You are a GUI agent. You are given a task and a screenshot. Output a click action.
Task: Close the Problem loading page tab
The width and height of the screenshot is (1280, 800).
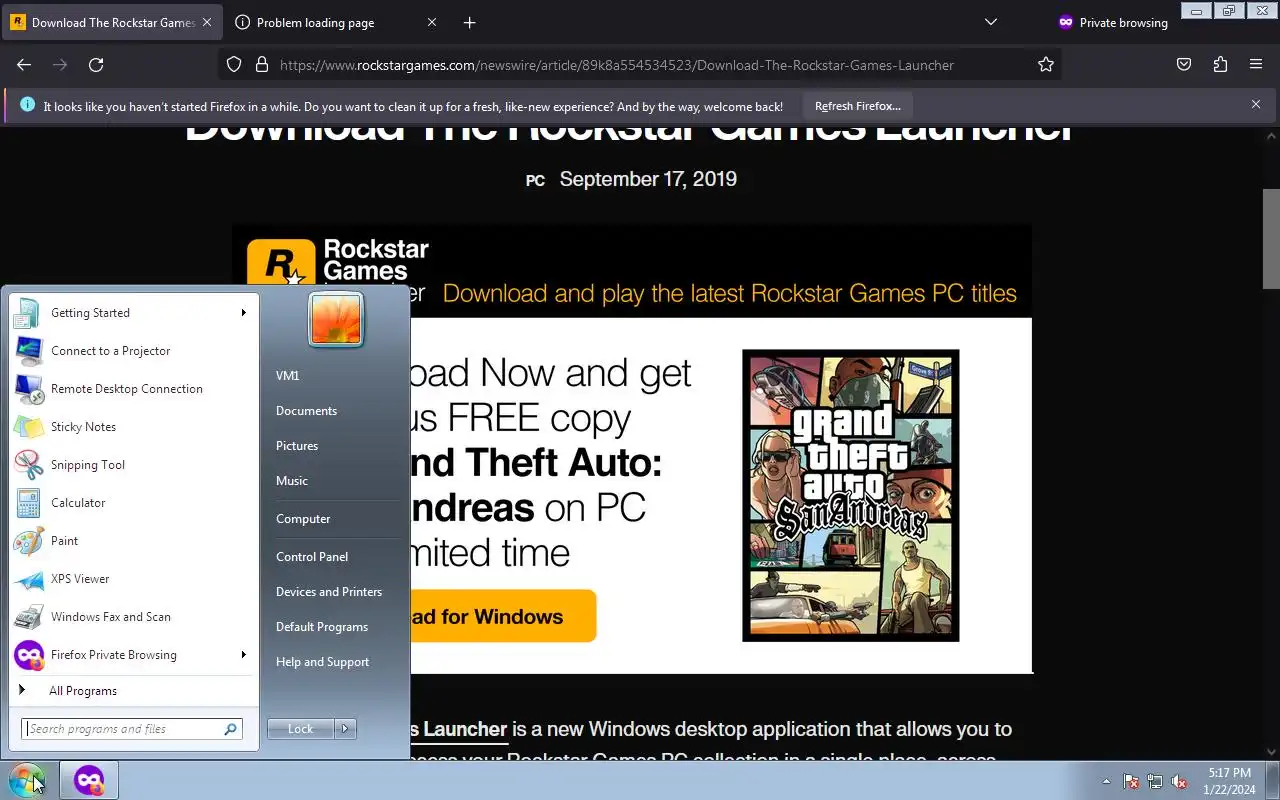click(x=432, y=22)
